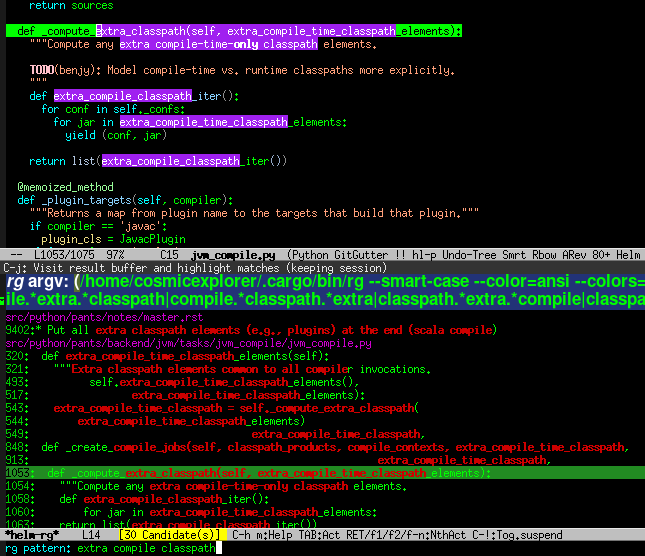This screenshot has height=556, width=645.
Task: Click the C-h m:Help hint
Action: point(262,535)
